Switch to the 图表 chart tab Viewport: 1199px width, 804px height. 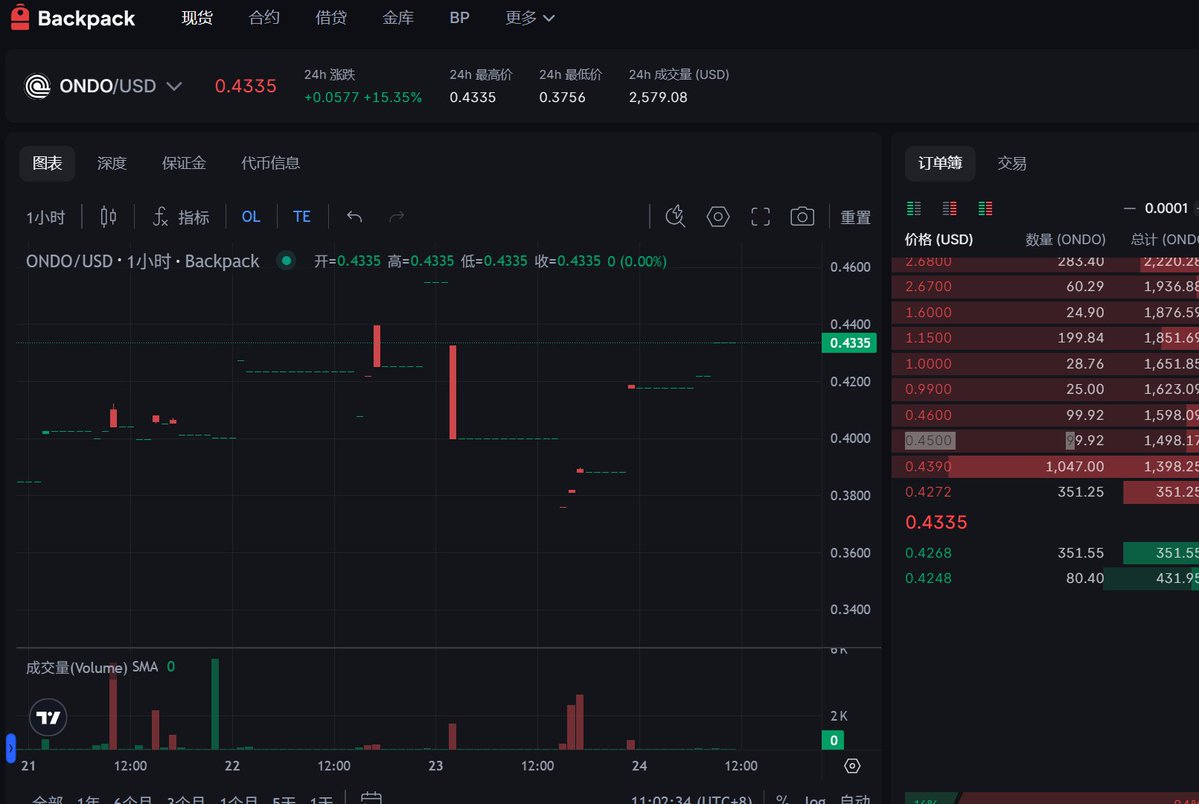coord(47,163)
